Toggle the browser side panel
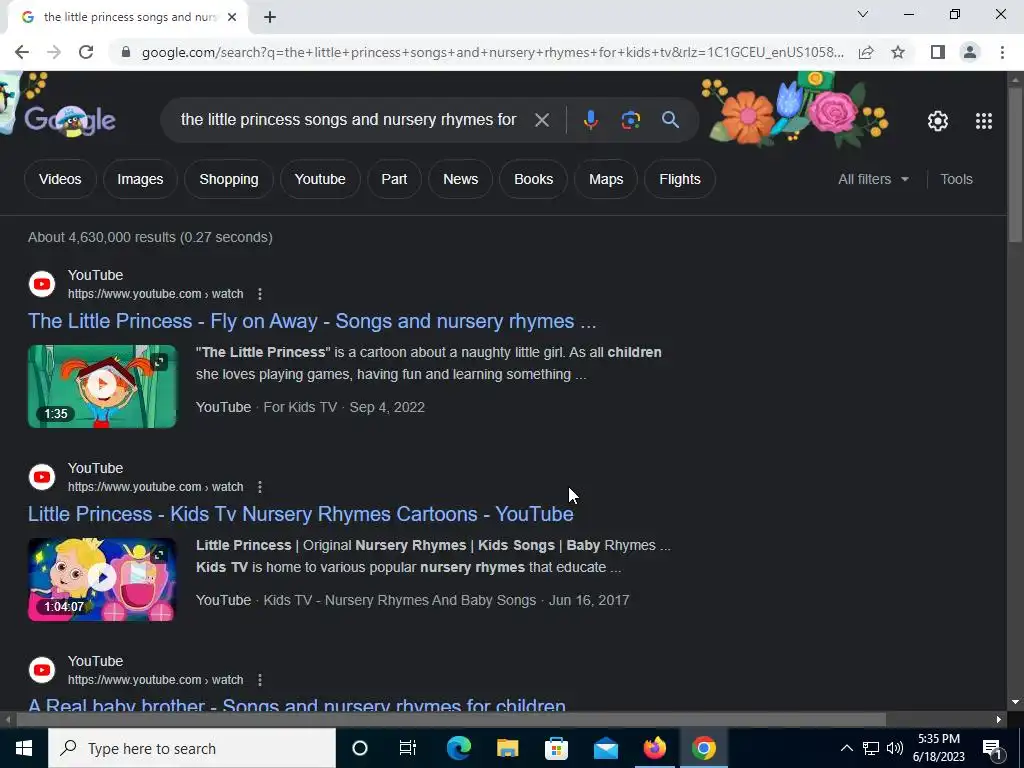 [937, 52]
